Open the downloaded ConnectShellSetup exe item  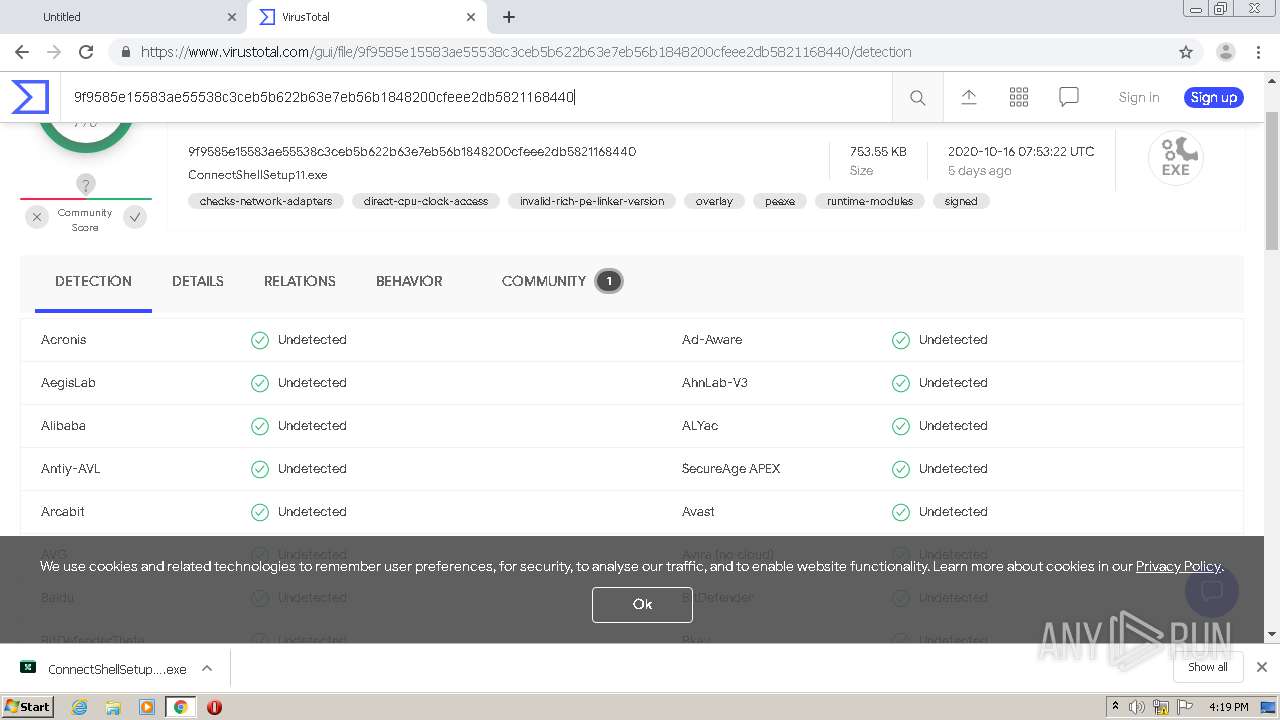pos(103,669)
